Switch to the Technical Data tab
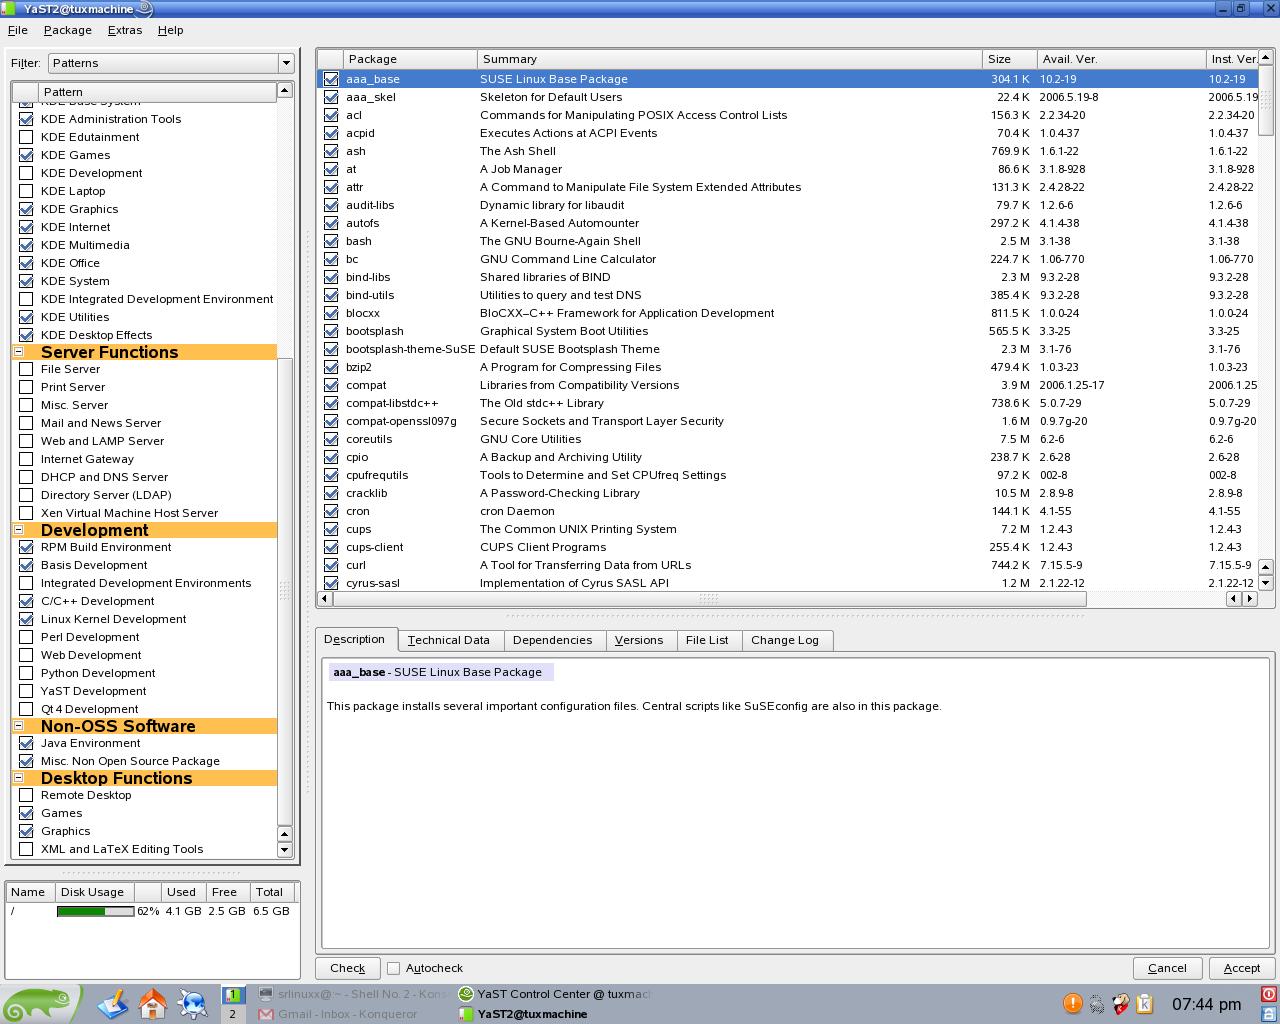Viewport: 1280px width, 1024px height. click(448, 640)
